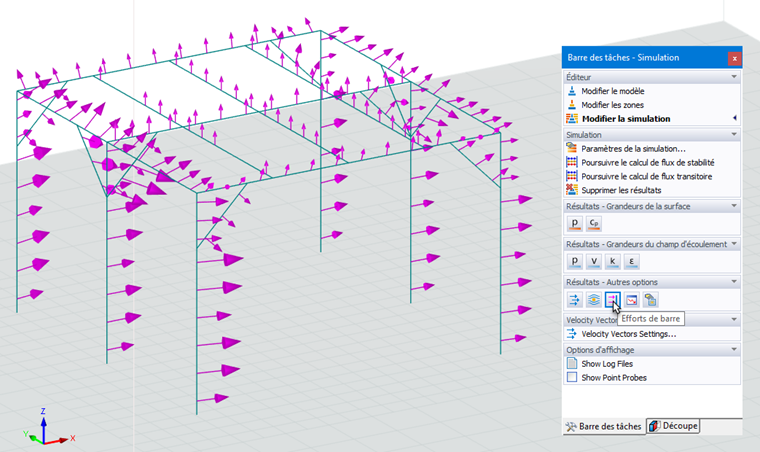Click the Résultats - Autres options header text
Screen dimensions: 760x452
tap(612, 282)
